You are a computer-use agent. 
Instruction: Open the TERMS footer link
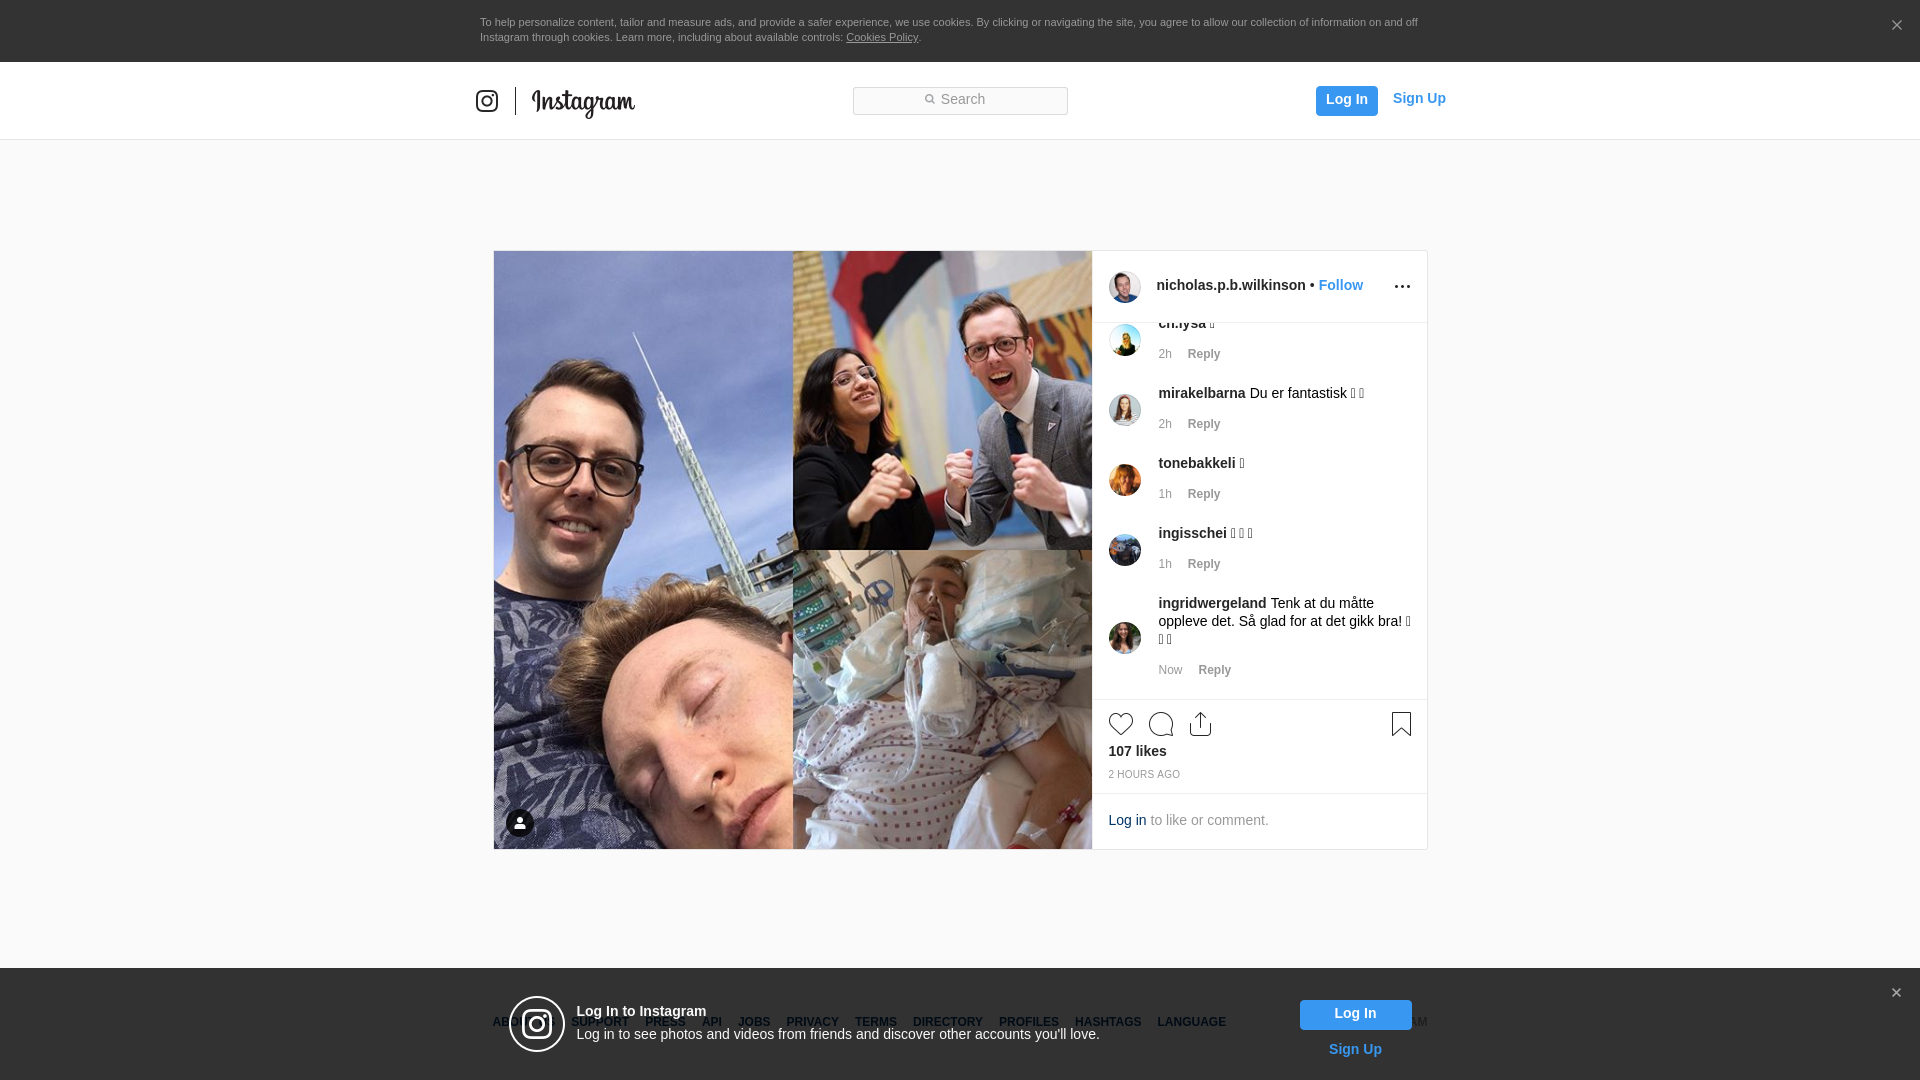coord(875,1022)
